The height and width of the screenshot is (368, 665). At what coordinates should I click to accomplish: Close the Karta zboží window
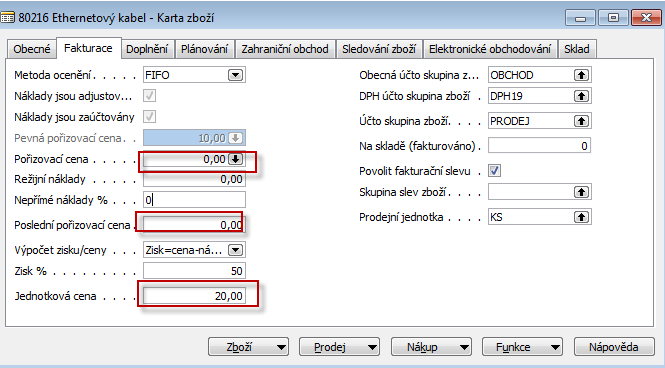pos(646,18)
